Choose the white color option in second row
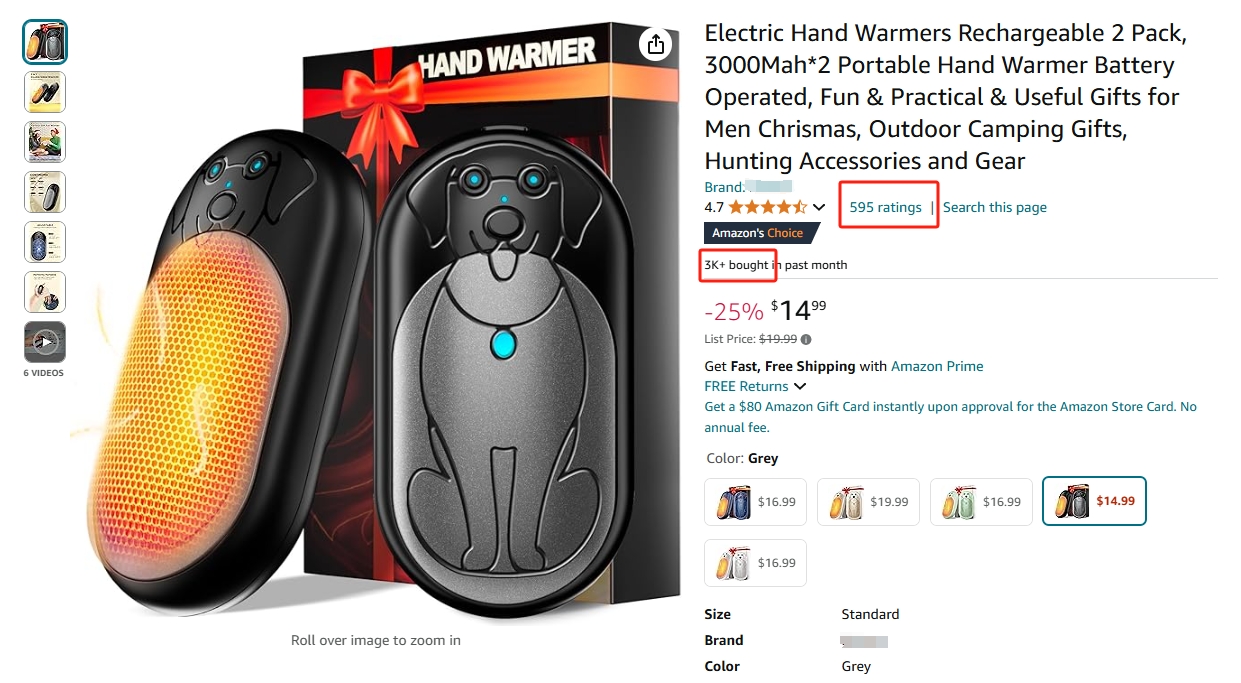The height and width of the screenshot is (683, 1241). pos(756,563)
